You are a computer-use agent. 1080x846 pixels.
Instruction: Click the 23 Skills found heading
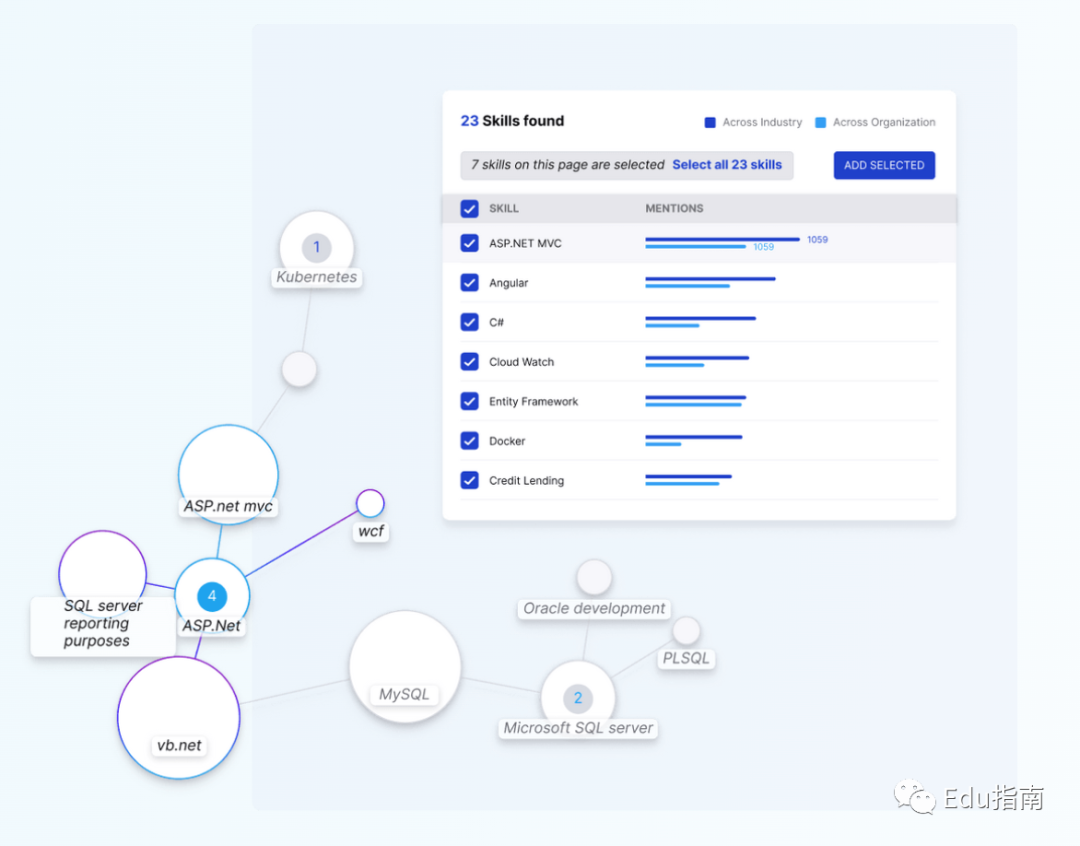(512, 121)
